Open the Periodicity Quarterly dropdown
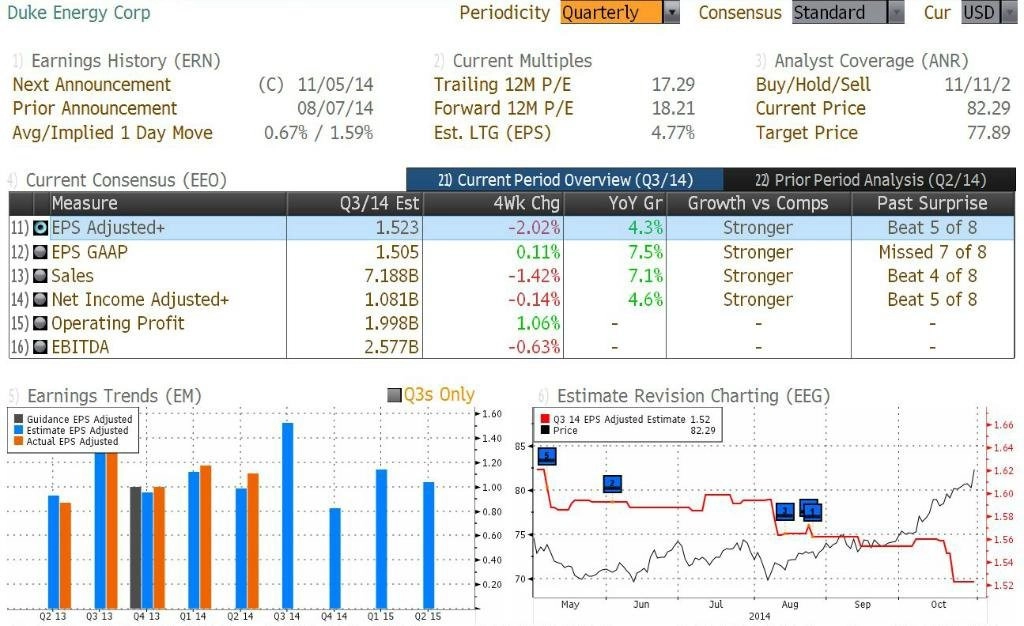The height and width of the screenshot is (626, 1024). click(x=620, y=12)
